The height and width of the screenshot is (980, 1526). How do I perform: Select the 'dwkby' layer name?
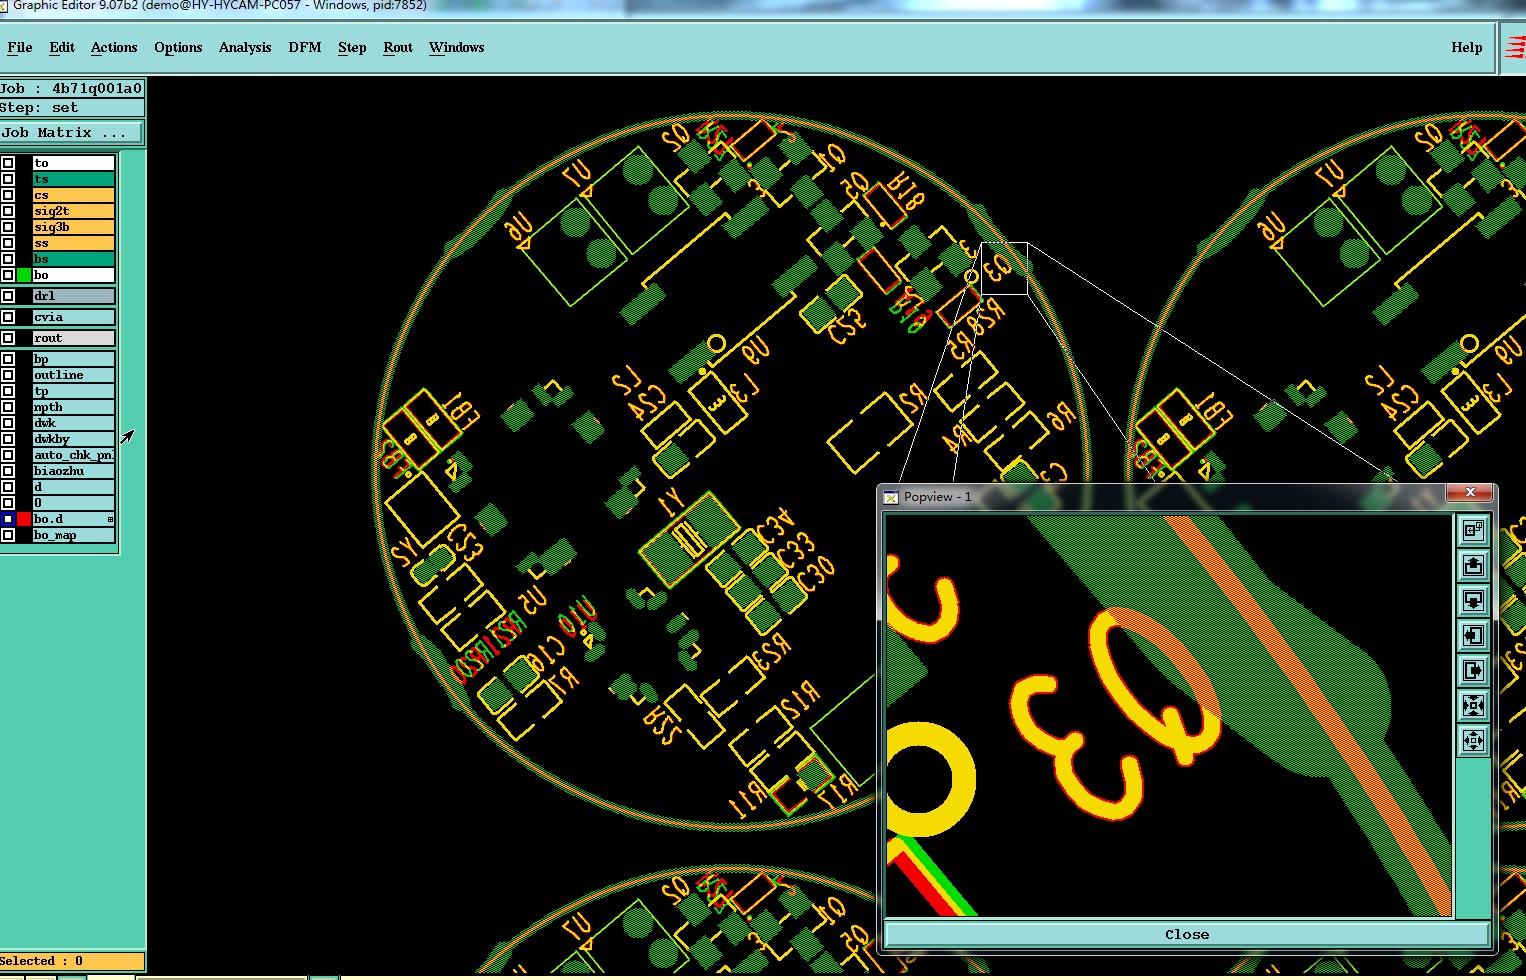(74, 439)
